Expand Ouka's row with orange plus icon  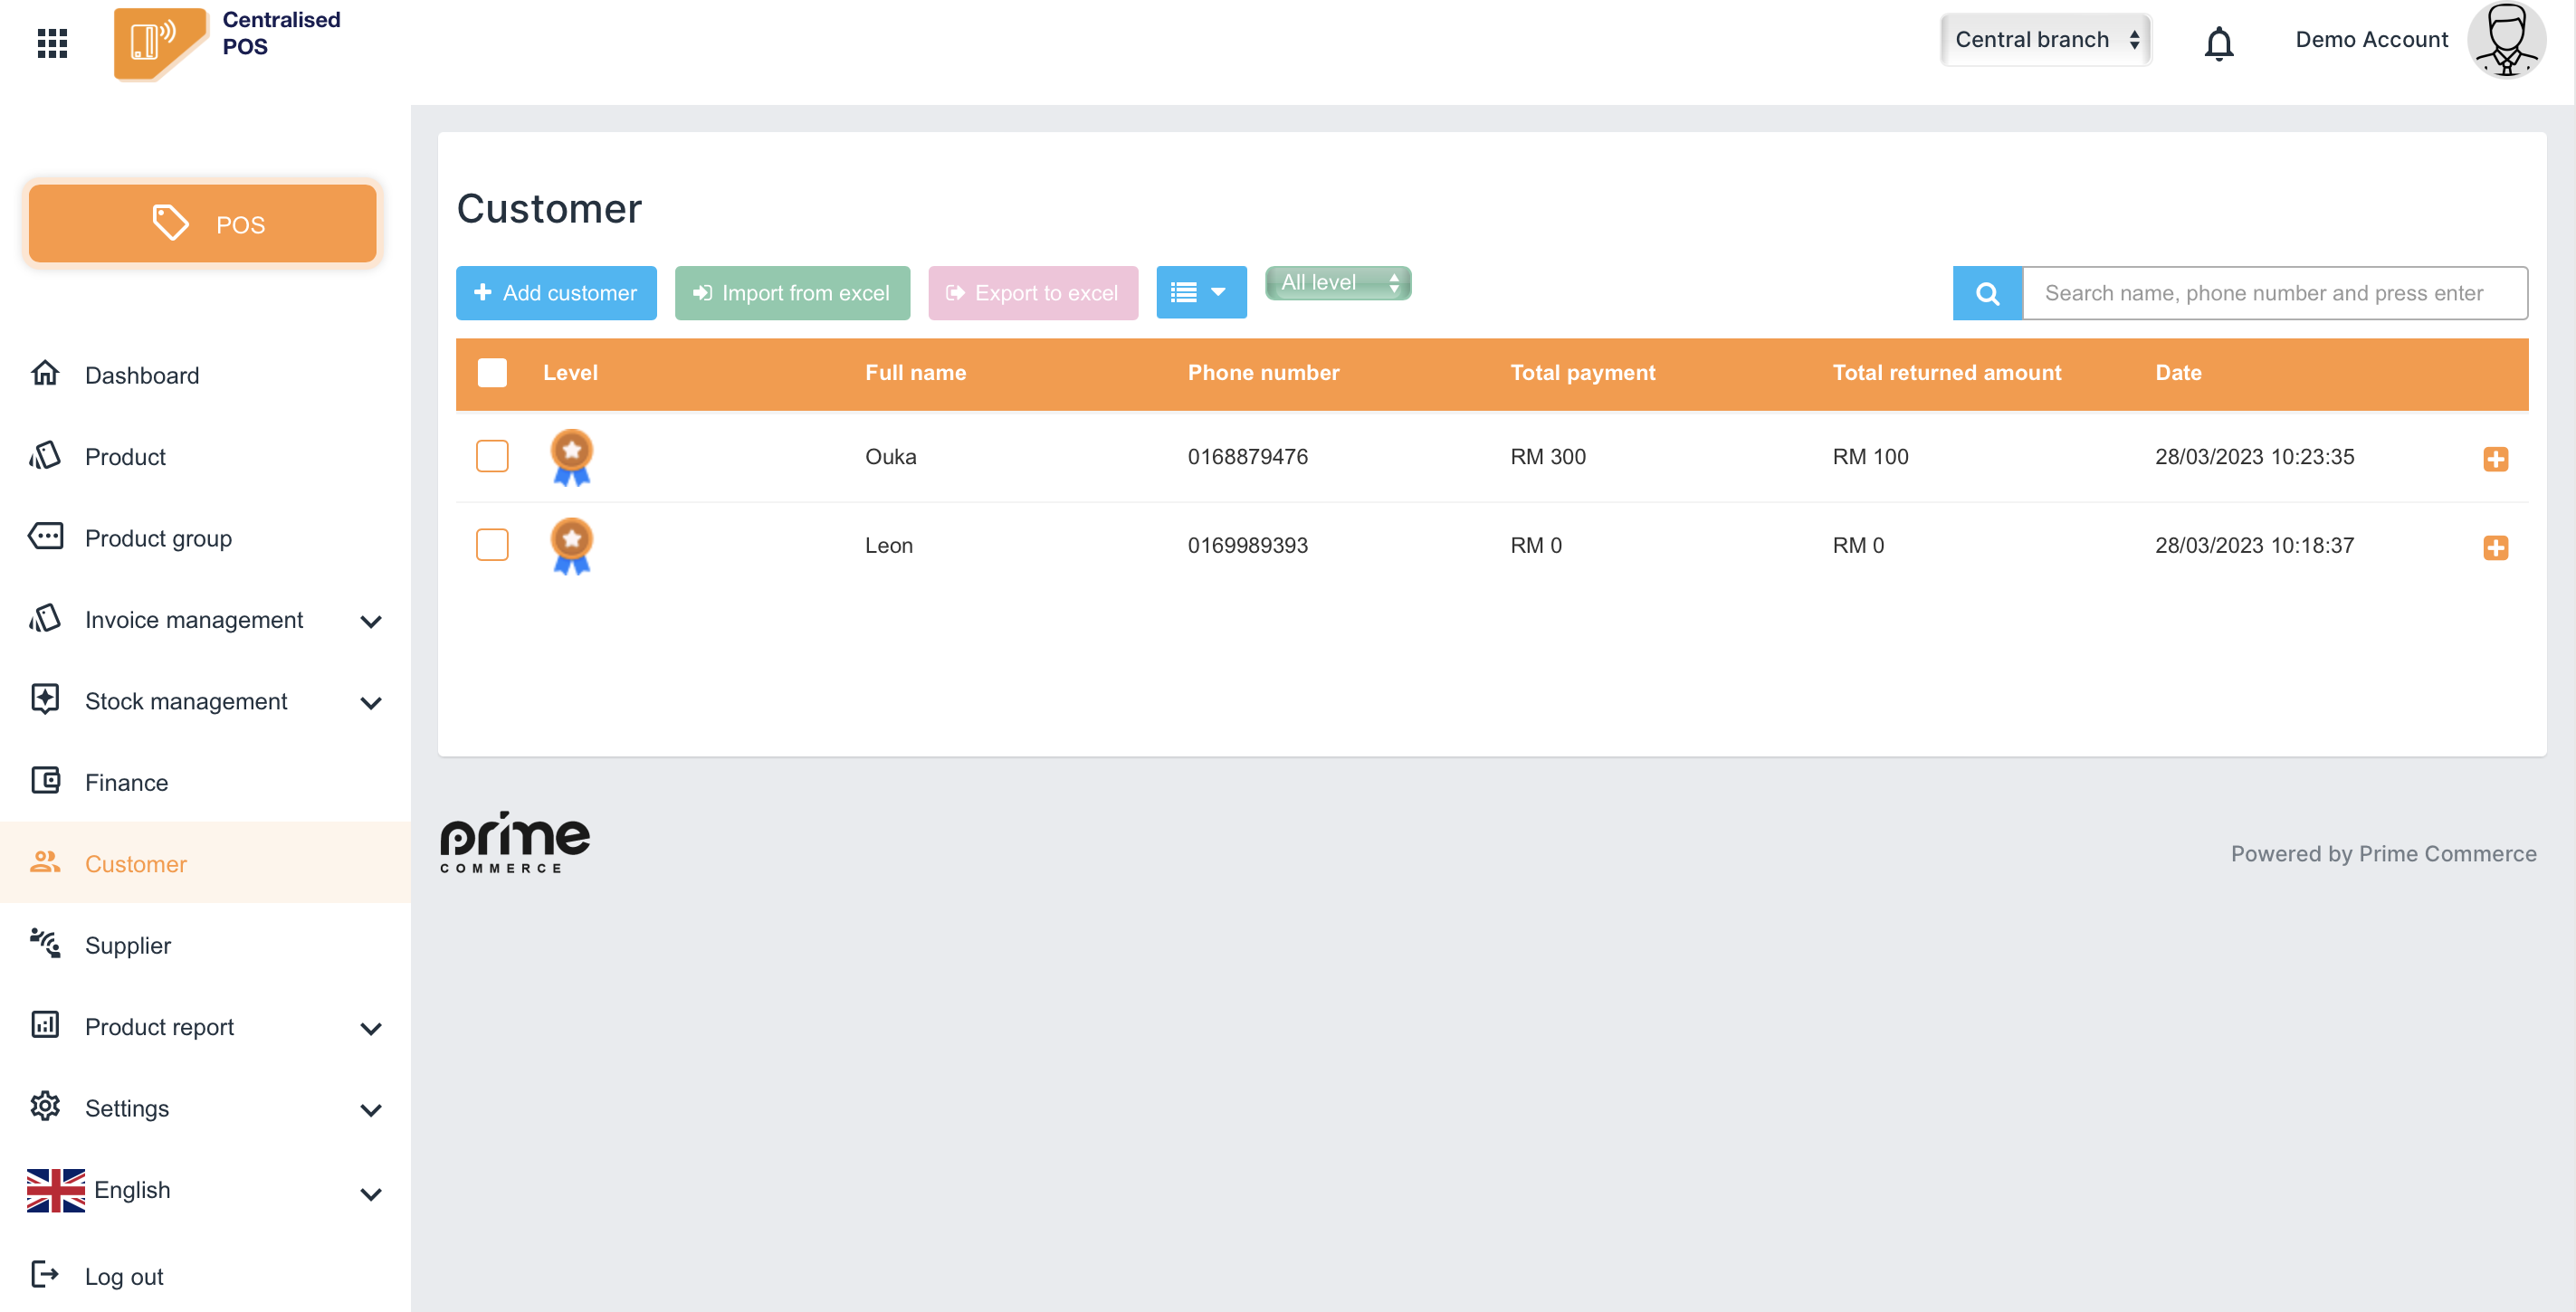2495,459
